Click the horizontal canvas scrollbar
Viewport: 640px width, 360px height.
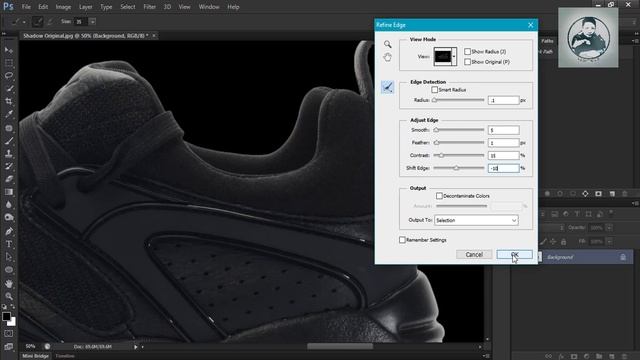[x=340, y=347]
